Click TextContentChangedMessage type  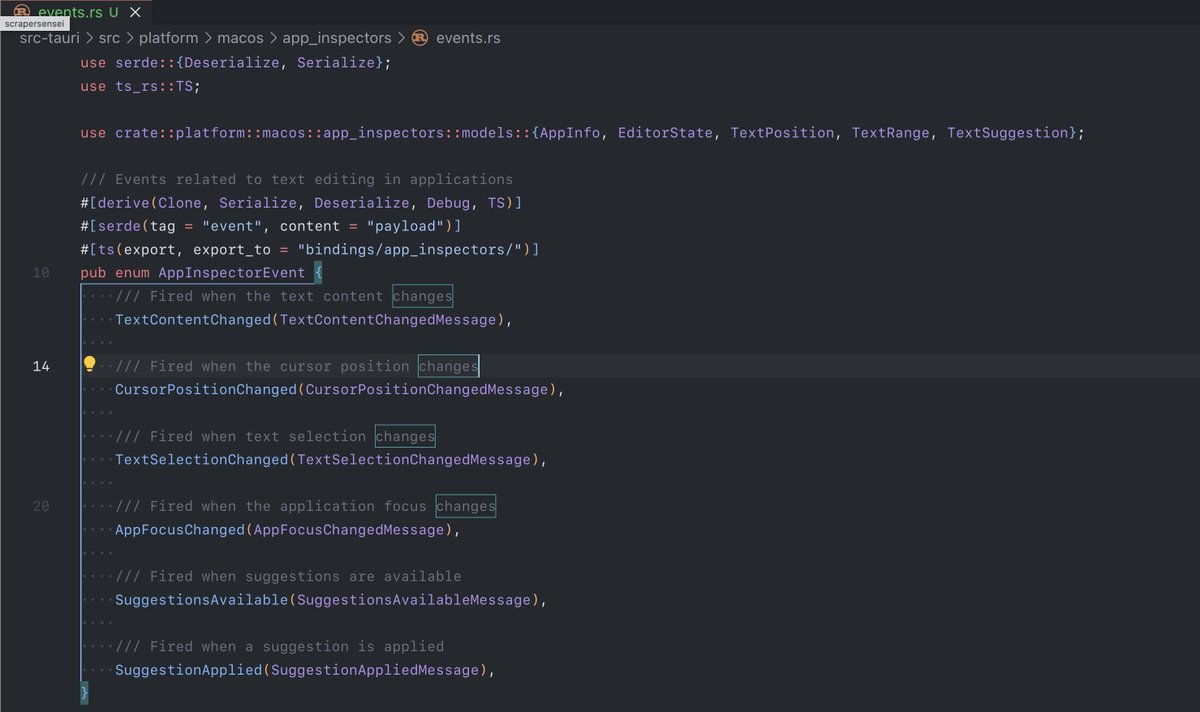tap(388, 319)
